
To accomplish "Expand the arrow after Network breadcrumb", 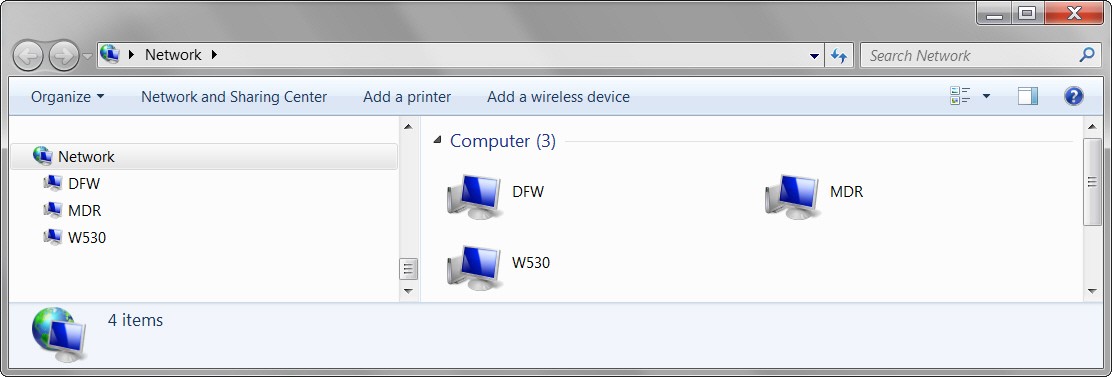I will (x=214, y=55).
